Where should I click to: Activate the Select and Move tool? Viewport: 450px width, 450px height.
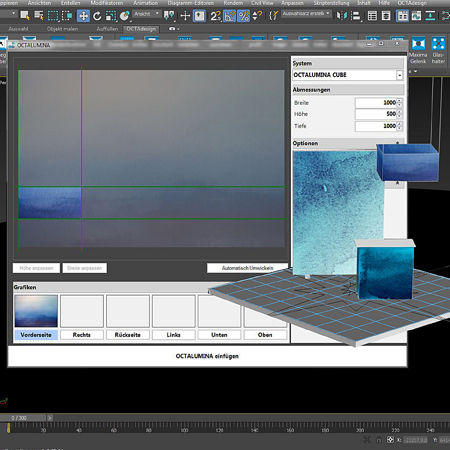[83, 16]
